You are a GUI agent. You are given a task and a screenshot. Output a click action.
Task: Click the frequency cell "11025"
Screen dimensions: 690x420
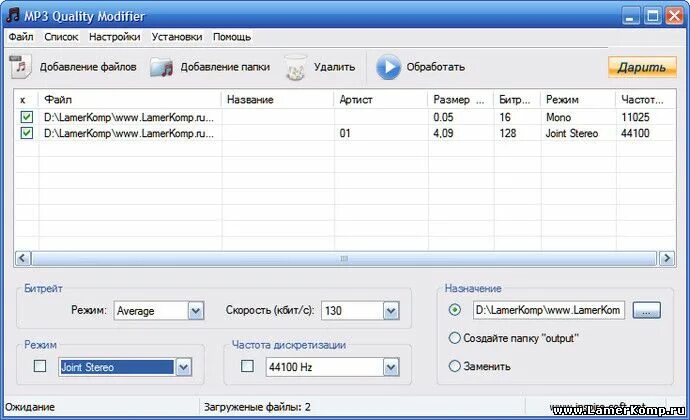[x=635, y=117]
